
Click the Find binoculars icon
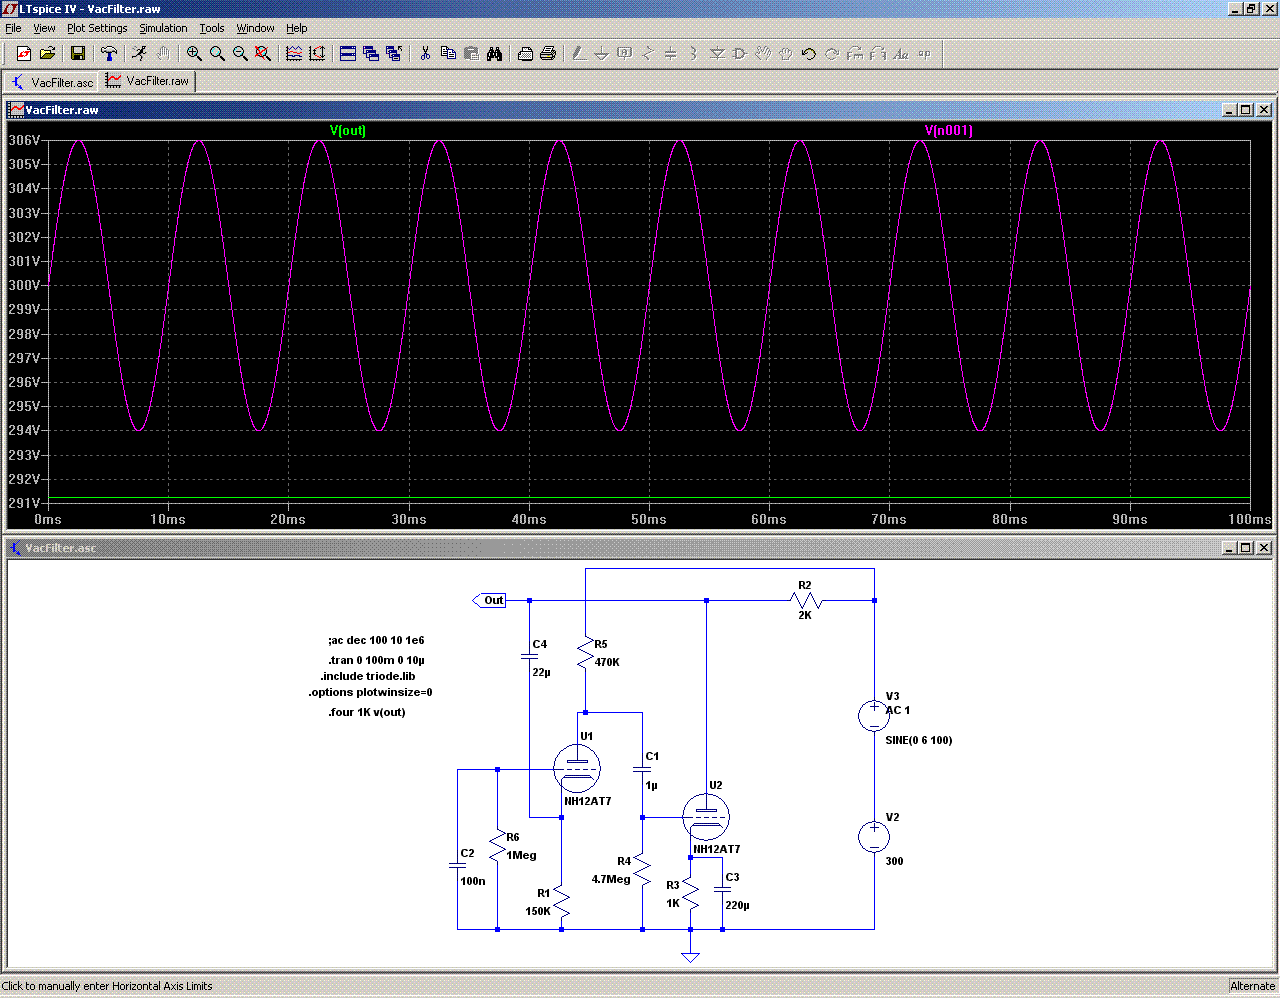(494, 54)
